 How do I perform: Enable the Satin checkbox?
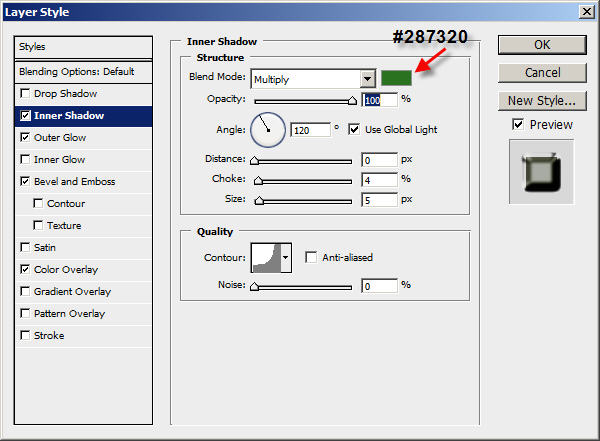pyautogui.click(x=25, y=247)
